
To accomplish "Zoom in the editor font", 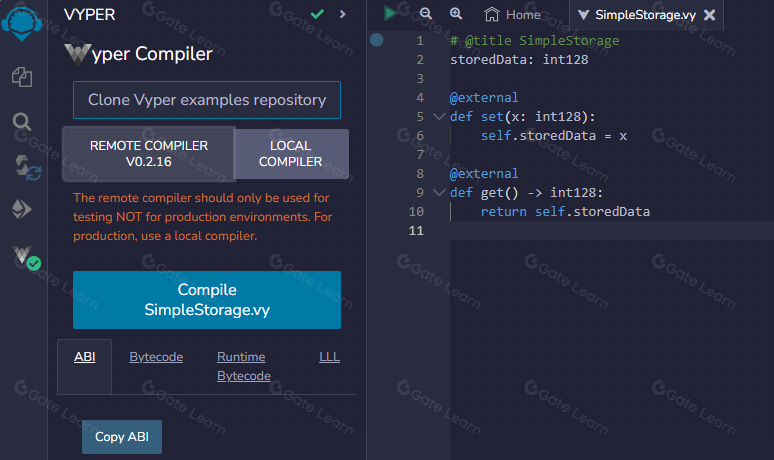I will click(456, 14).
